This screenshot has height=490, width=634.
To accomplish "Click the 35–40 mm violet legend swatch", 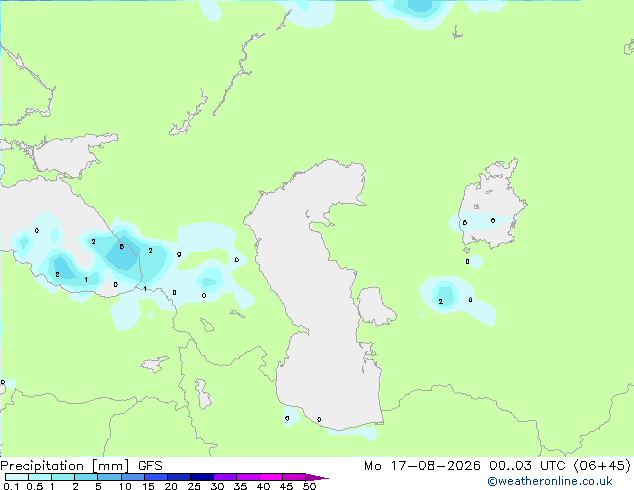I will (x=248, y=477).
